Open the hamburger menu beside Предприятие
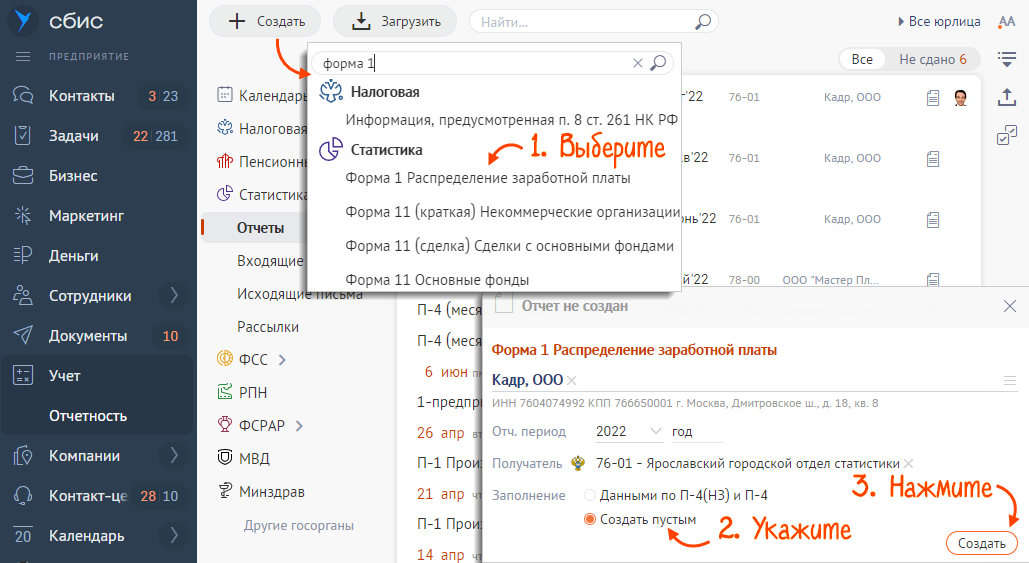This screenshot has height=563, width=1029. (x=23, y=56)
